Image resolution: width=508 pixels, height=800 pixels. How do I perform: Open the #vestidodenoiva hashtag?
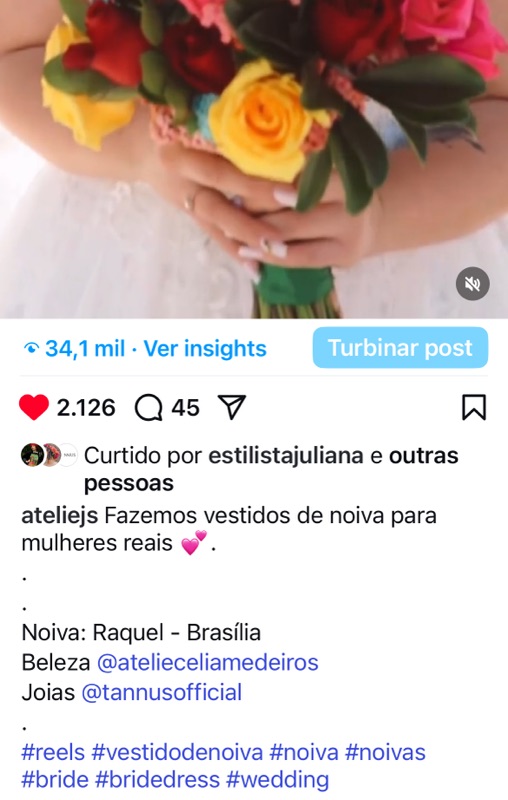tap(177, 753)
